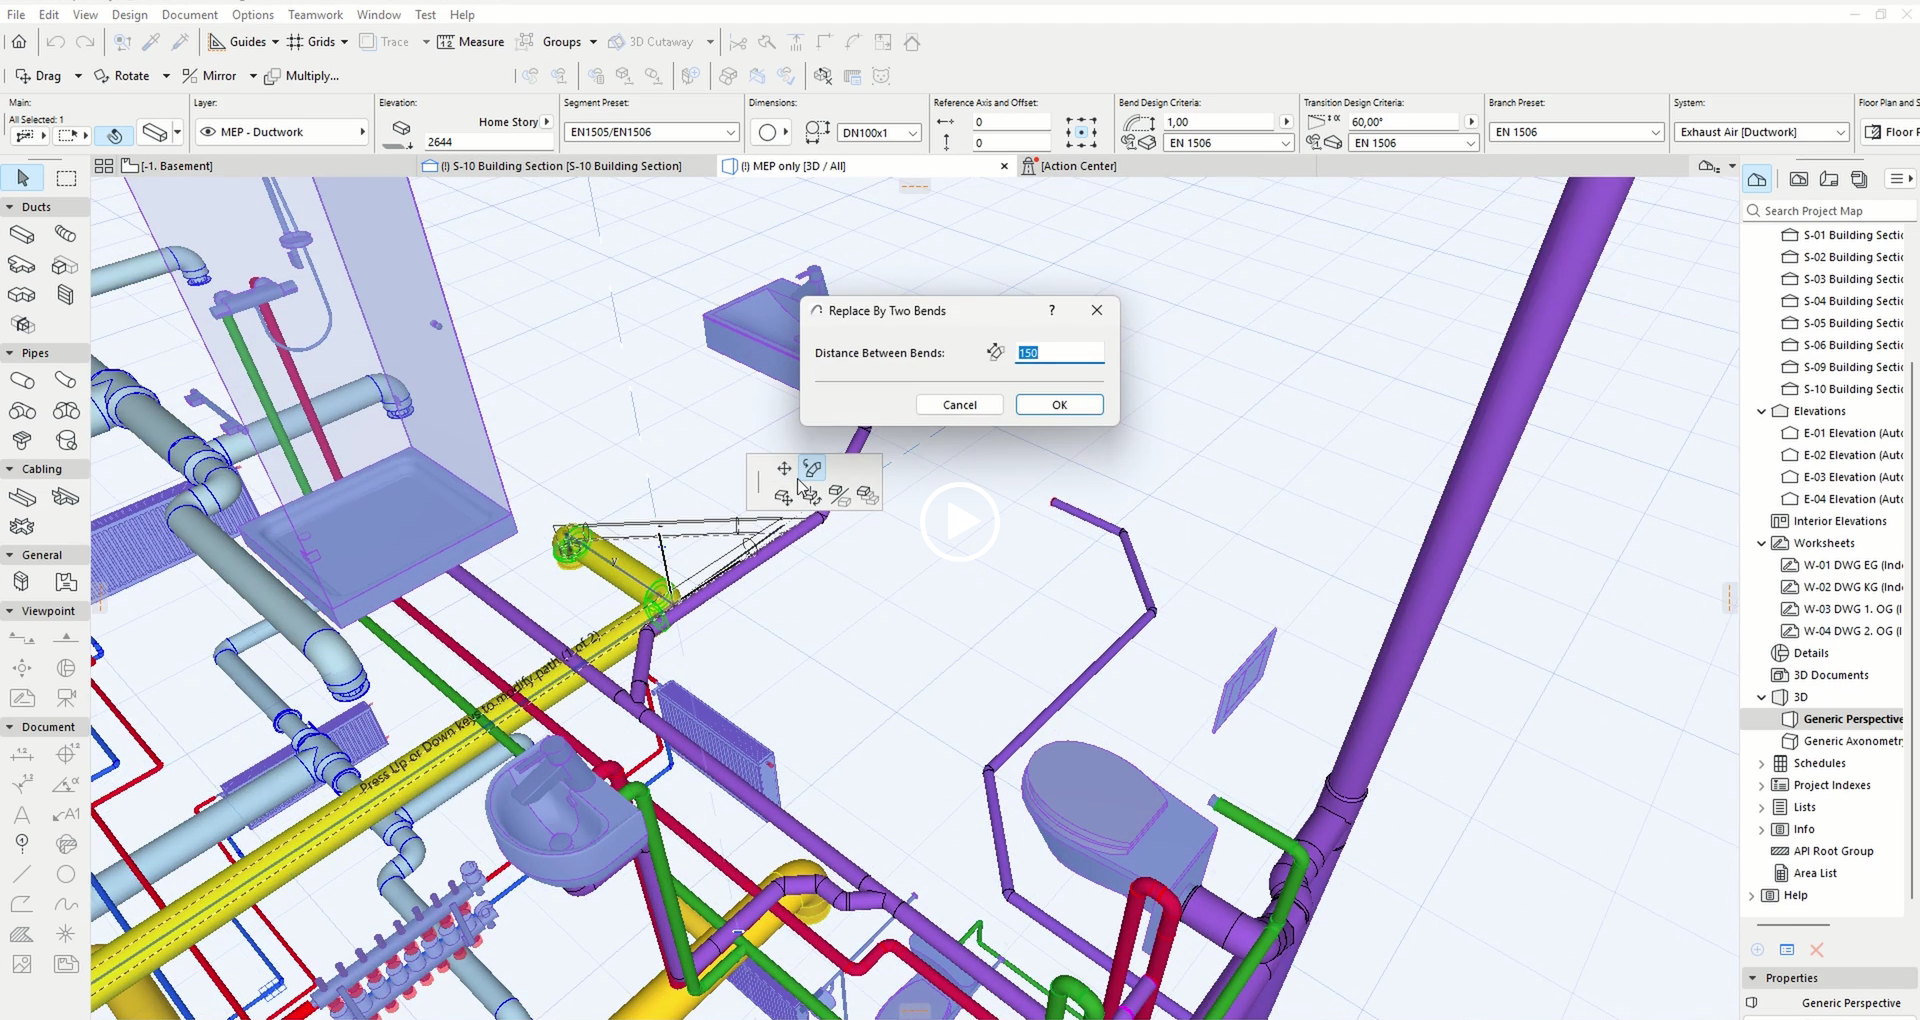This screenshot has height=1020, width=1920.
Task: Click the move node icon in the pet palette
Action: pyautogui.click(x=784, y=468)
